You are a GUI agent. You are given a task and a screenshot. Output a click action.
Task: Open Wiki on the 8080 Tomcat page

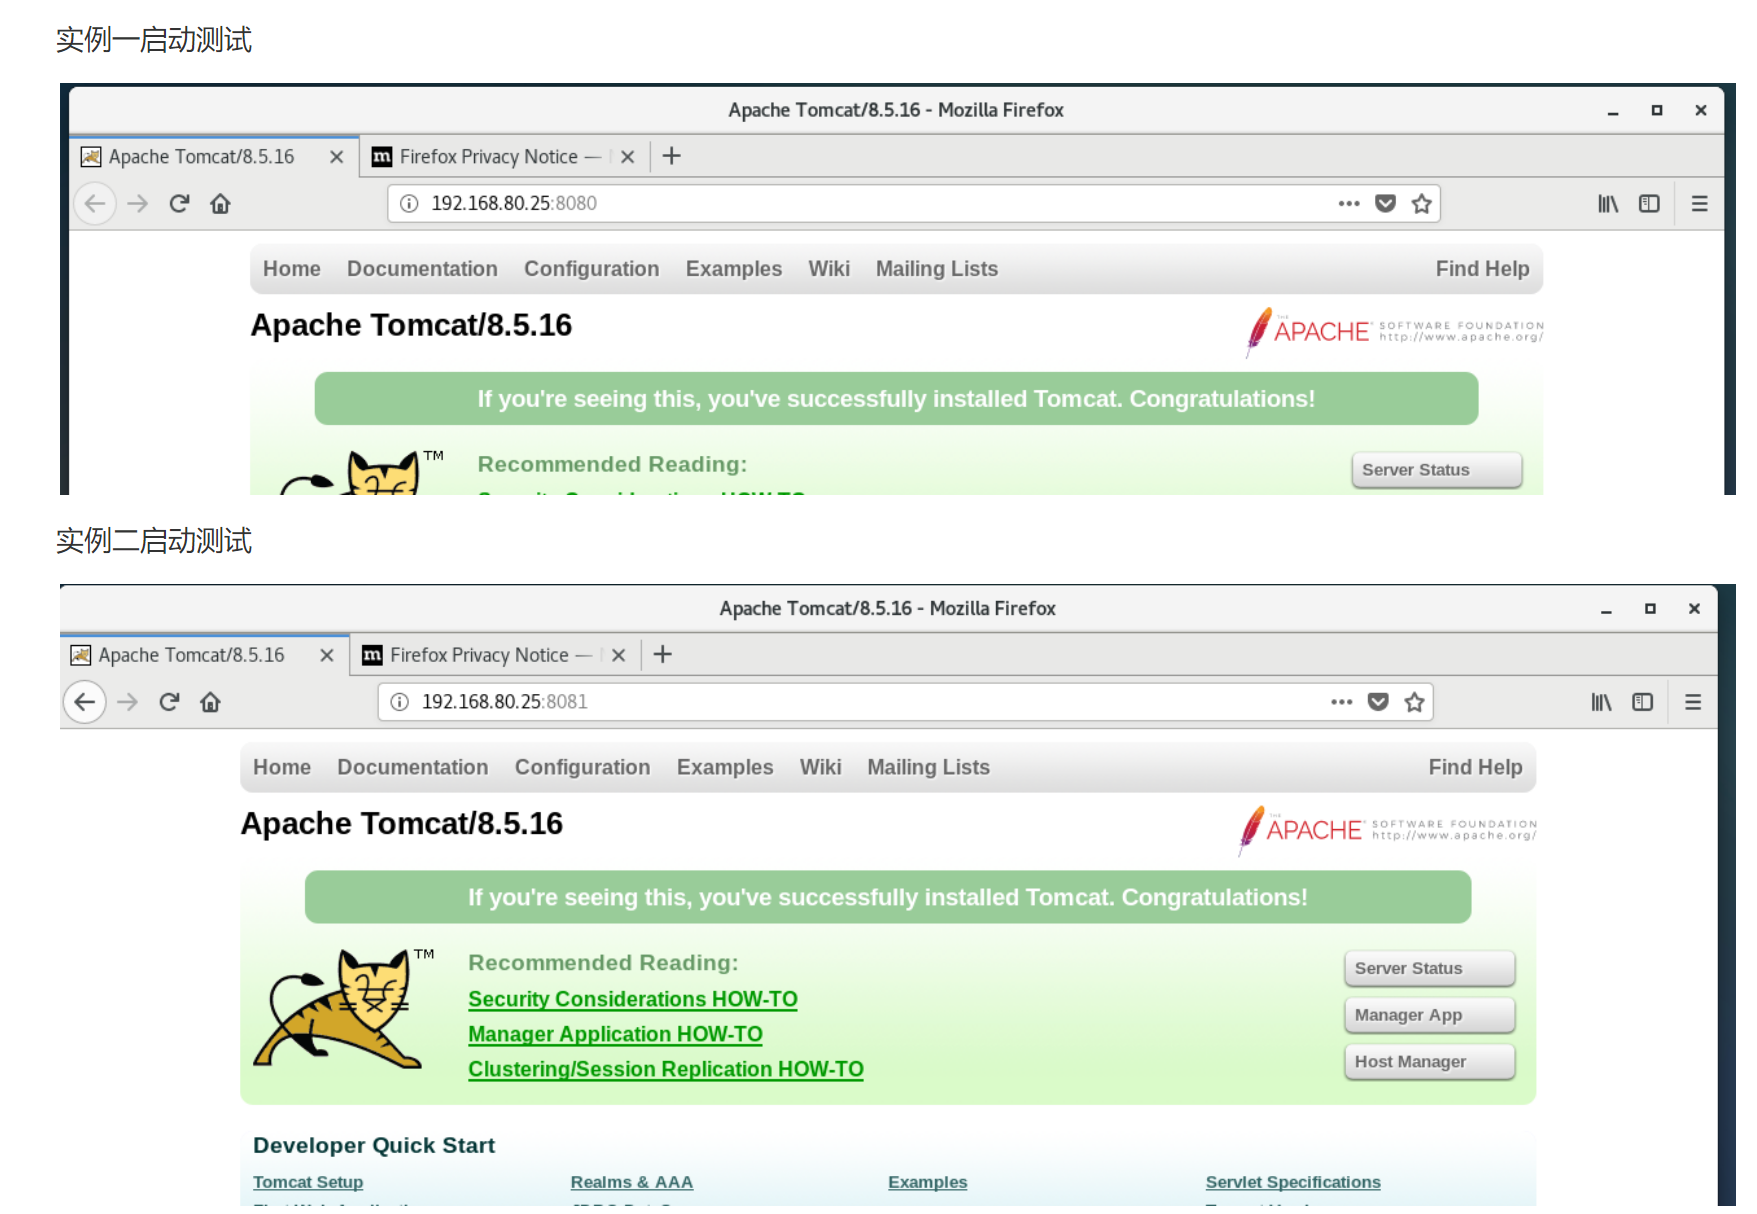(829, 269)
